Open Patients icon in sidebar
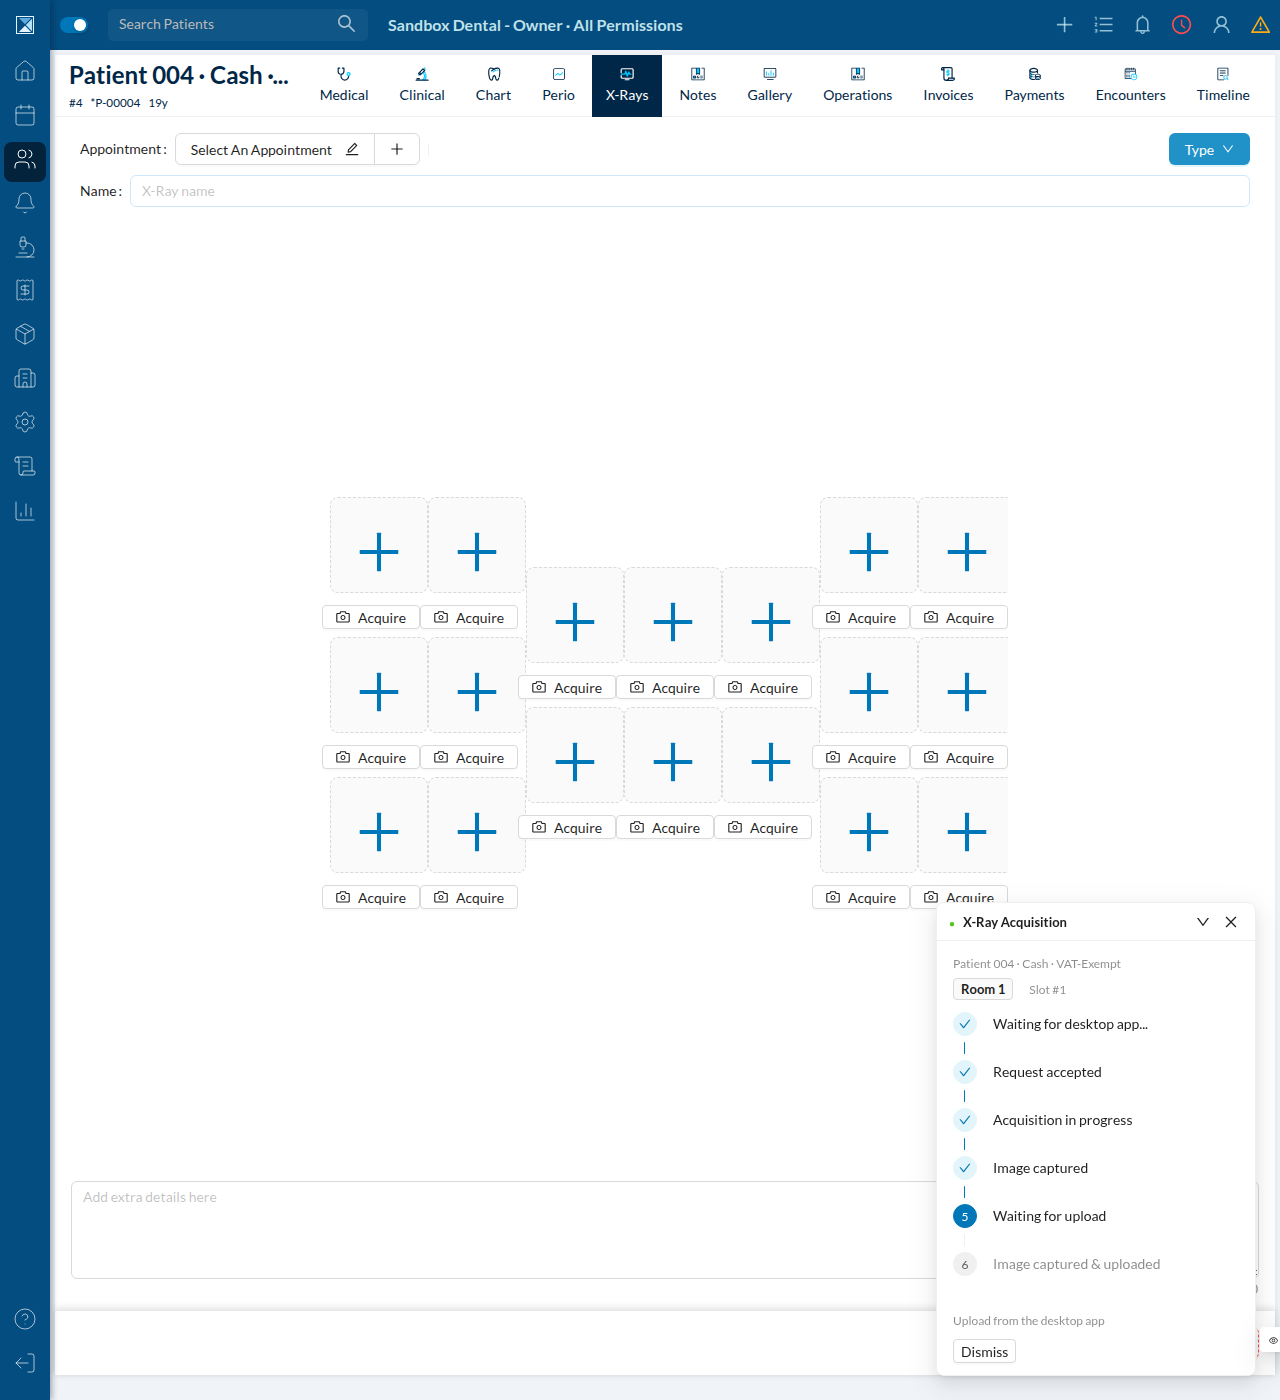Image resolution: width=1280 pixels, height=1400 pixels. [x=25, y=160]
